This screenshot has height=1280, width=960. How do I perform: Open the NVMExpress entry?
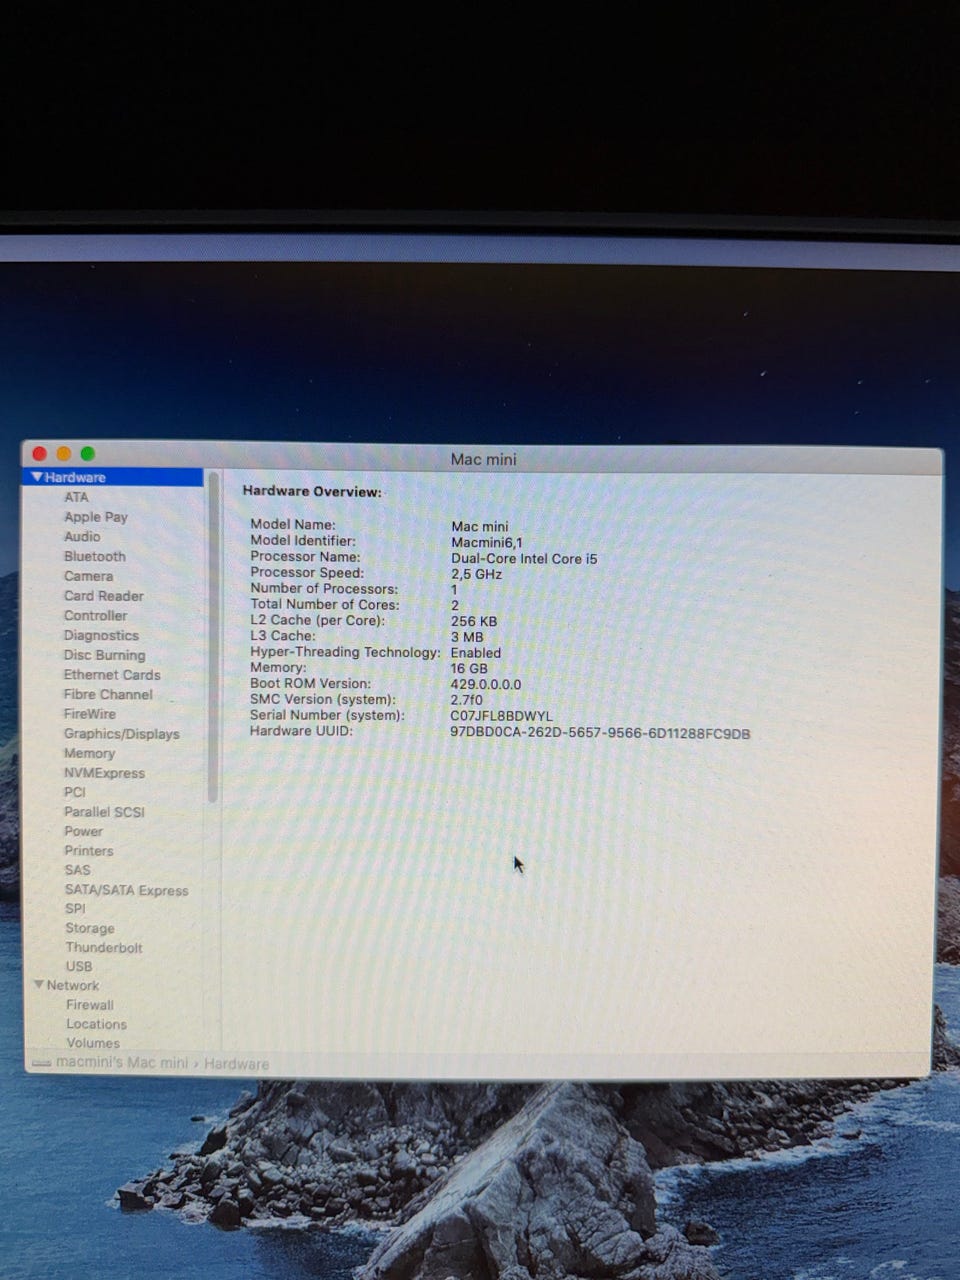pyautogui.click(x=104, y=773)
